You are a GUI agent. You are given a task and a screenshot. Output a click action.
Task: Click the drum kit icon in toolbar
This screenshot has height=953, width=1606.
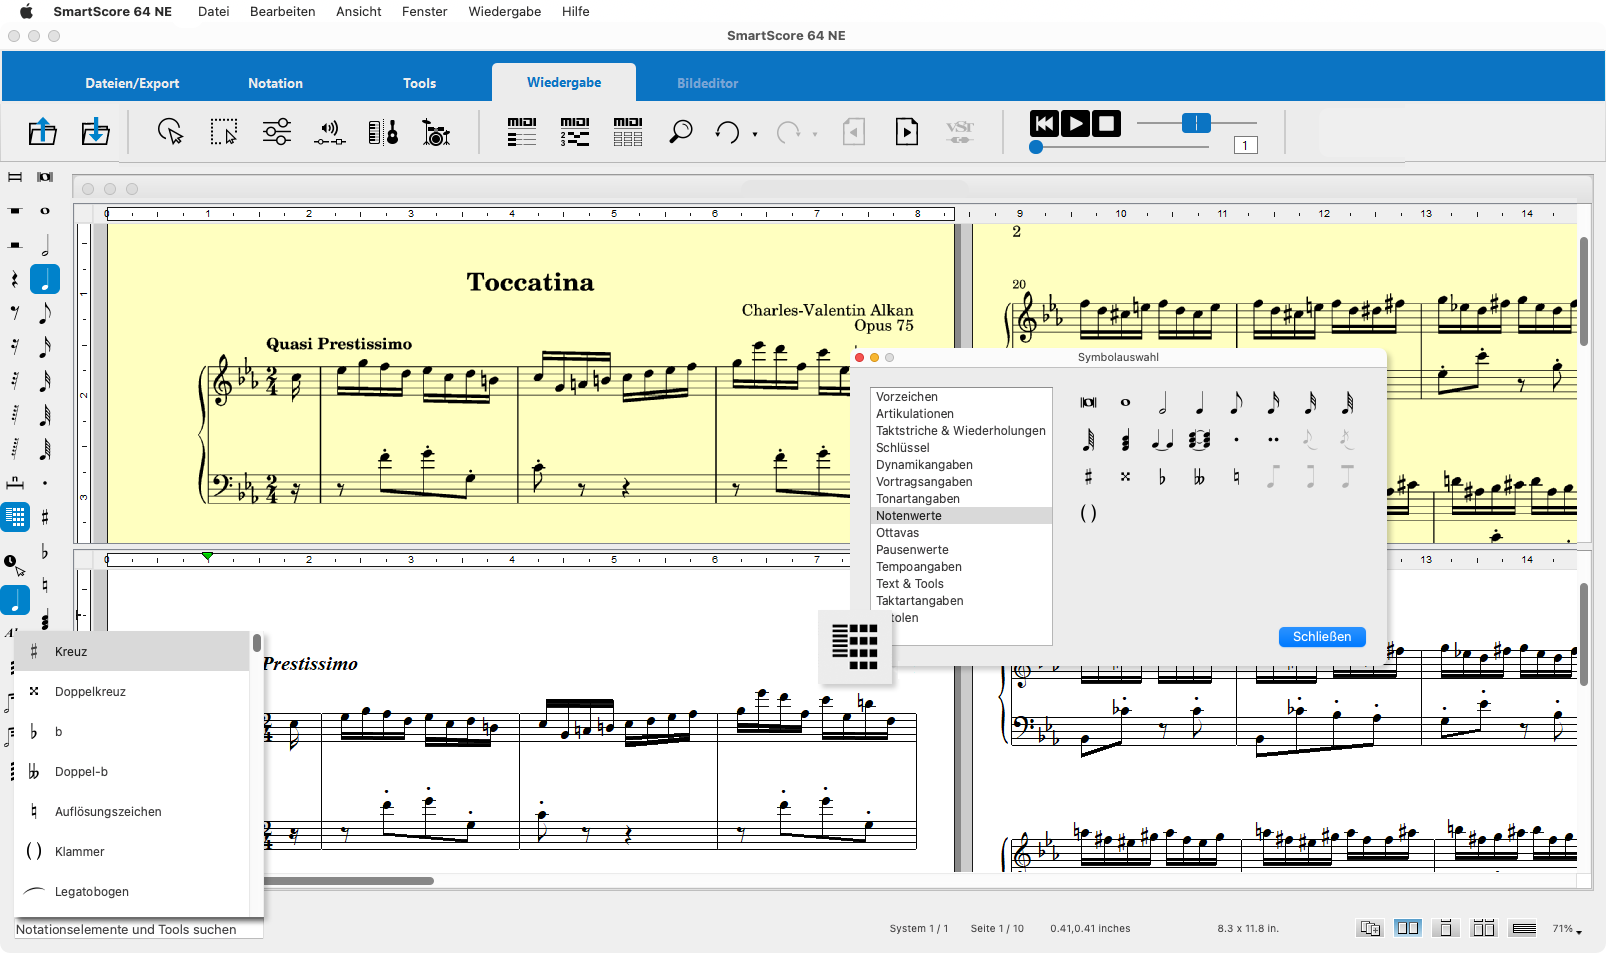click(x=435, y=132)
